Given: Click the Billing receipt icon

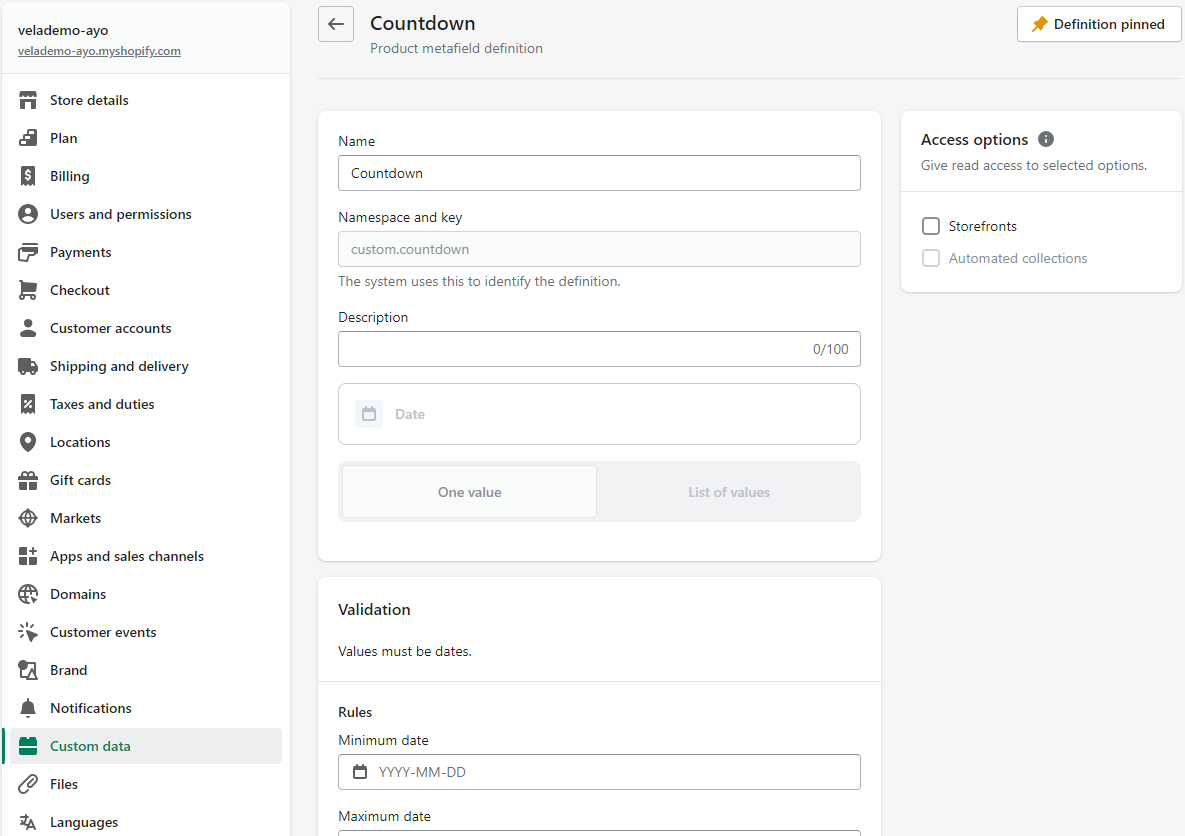Looking at the screenshot, I should point(28,176).
